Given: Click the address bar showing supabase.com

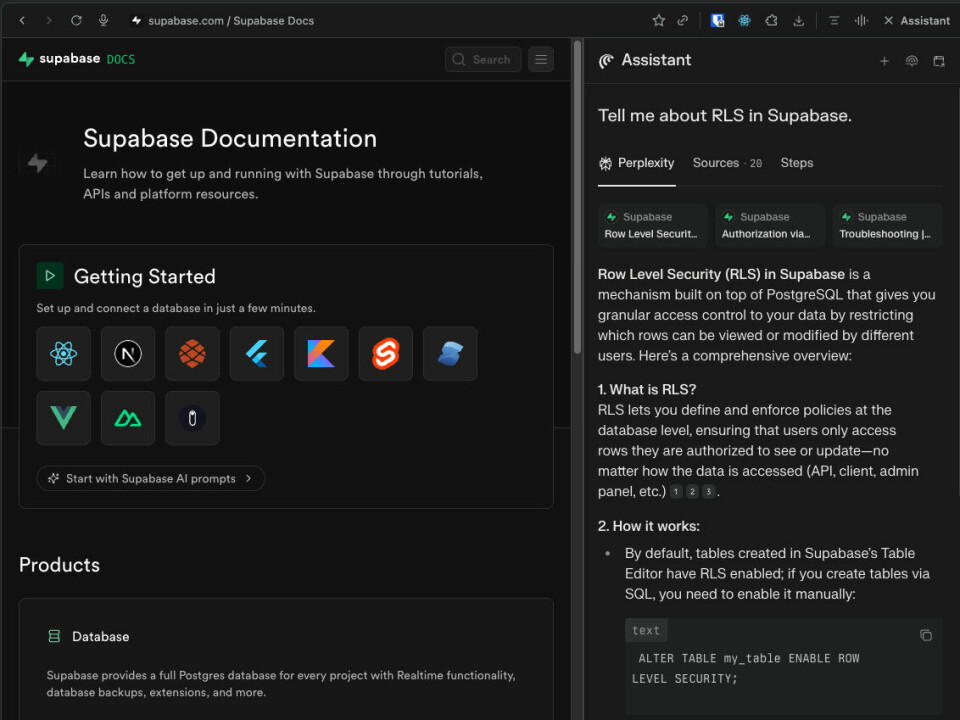Looking at the screenshot, I should pos(231,21).
